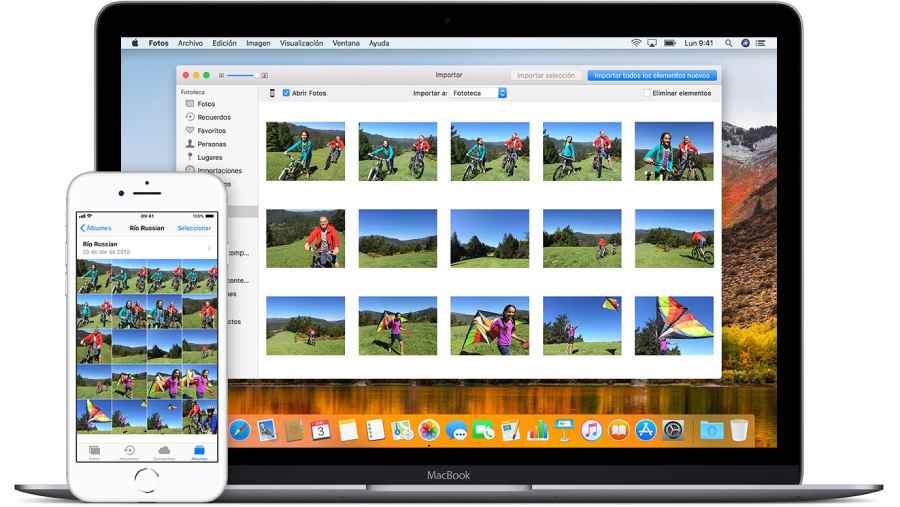Image resolution: width=900 pixels, height=507 pixels.
Task: Open the App Store in Dock
Action: tap(646, 430)
